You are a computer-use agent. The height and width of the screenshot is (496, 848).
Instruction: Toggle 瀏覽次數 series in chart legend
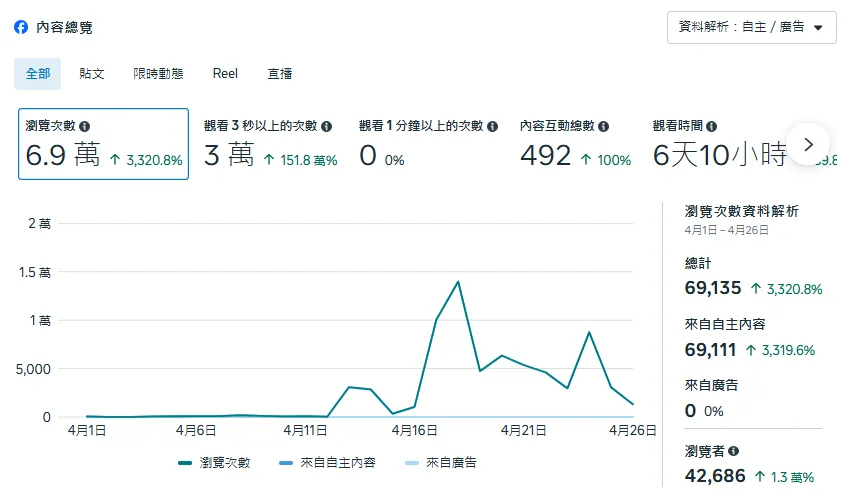pos(214,463)
